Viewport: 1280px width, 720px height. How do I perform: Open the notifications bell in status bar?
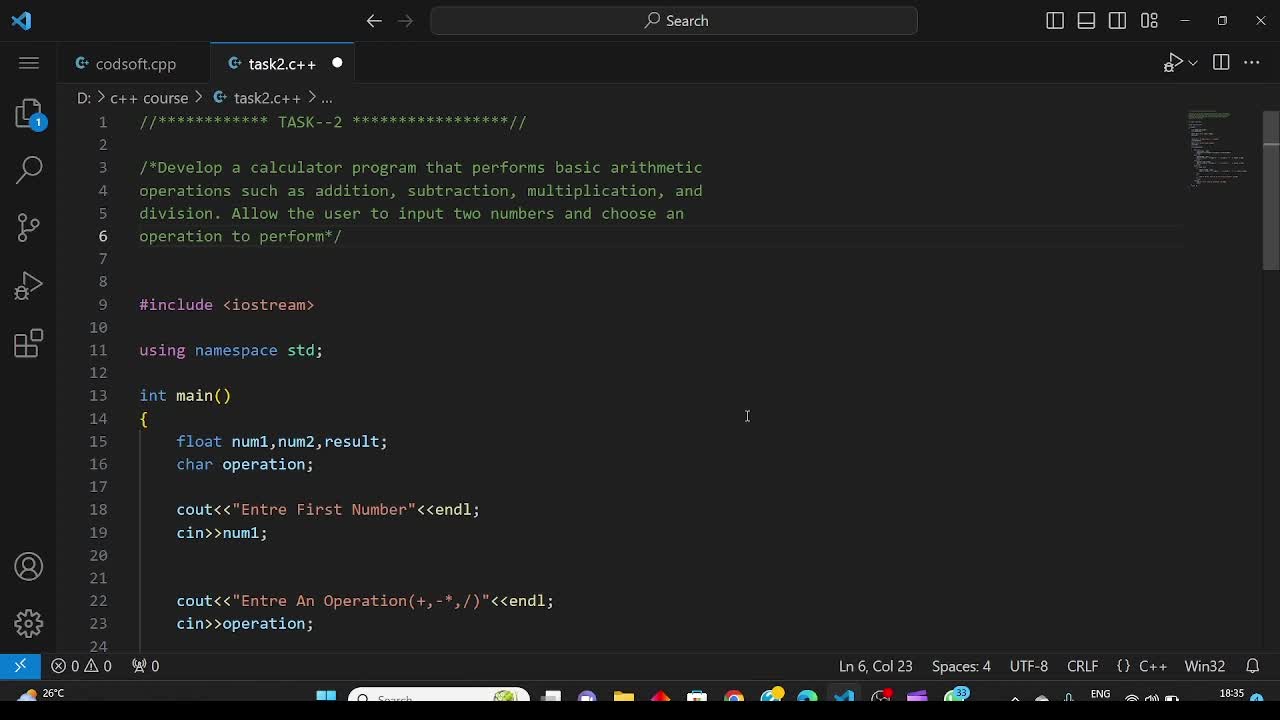[x=1253, y=666]
